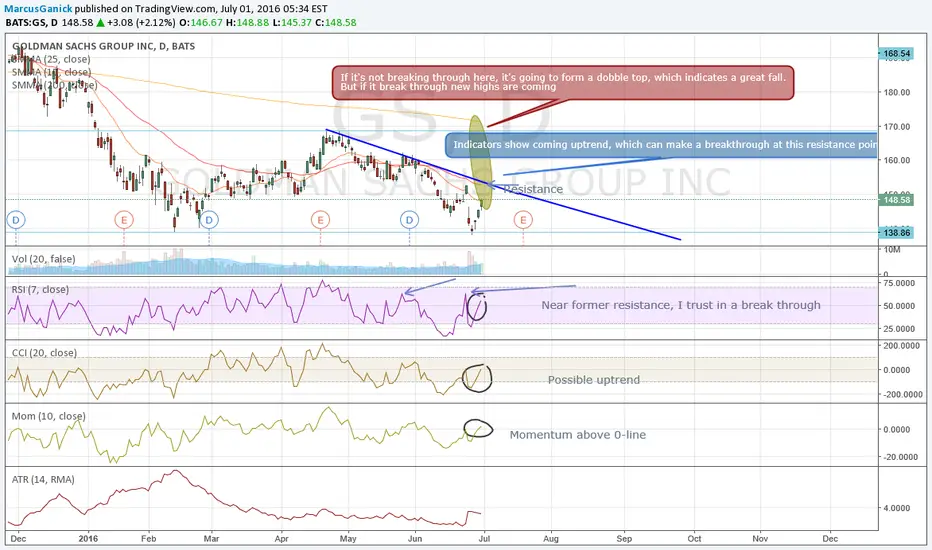Click the D dividend marker in late May
The width and height of the screenshot is (932, 550).
tap(409, 220)
